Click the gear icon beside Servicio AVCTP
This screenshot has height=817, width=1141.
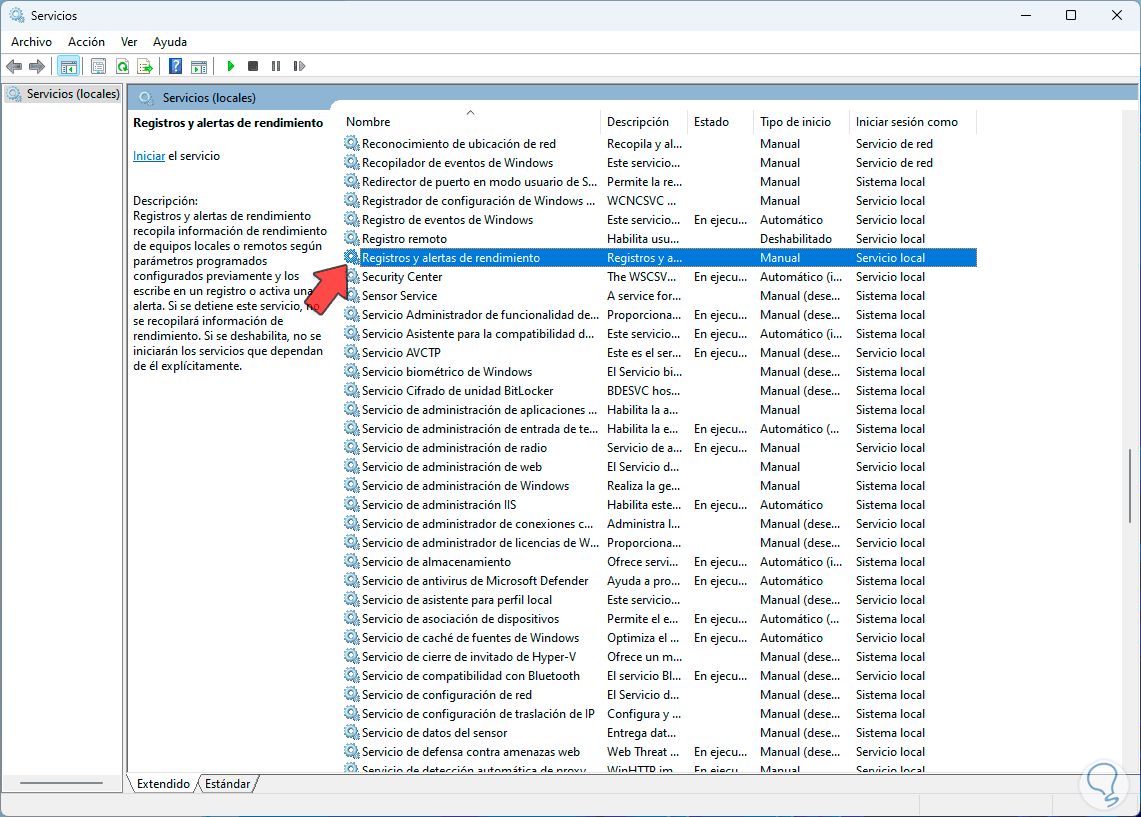351,352
